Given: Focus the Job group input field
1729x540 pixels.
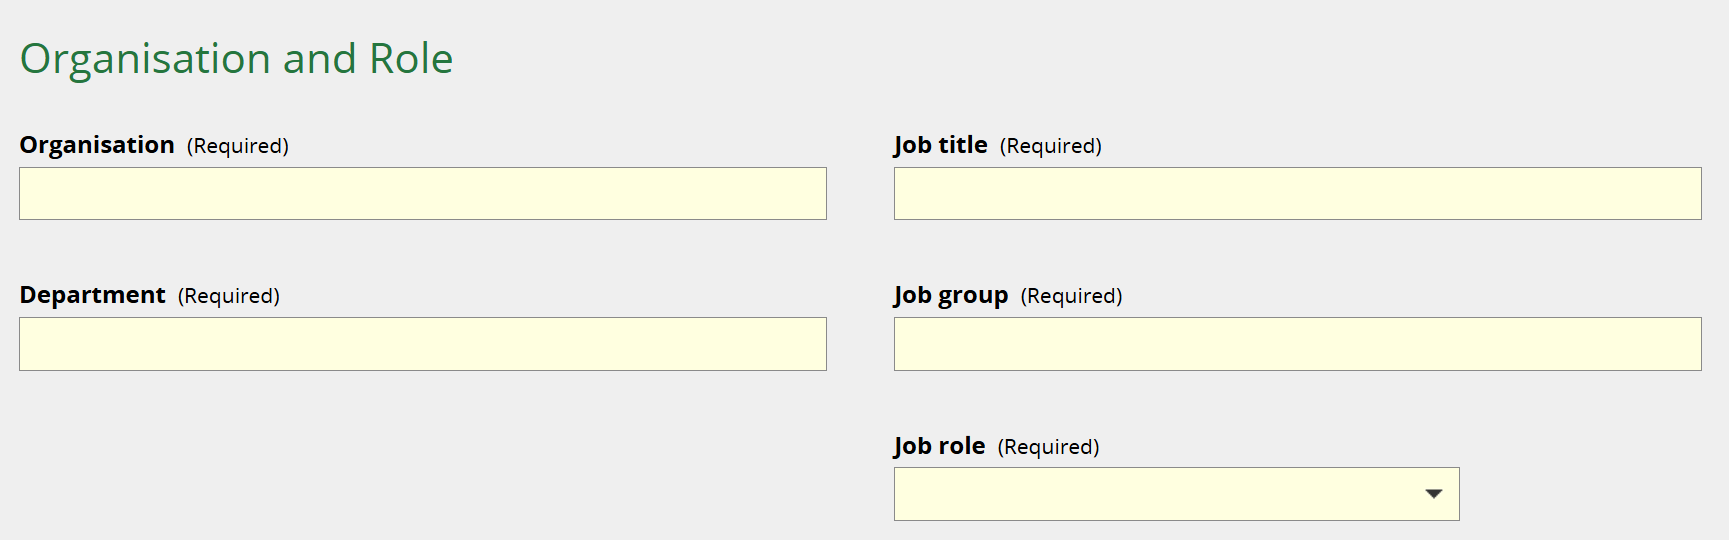Looking at the screenshot, I should pos(1297,344).
